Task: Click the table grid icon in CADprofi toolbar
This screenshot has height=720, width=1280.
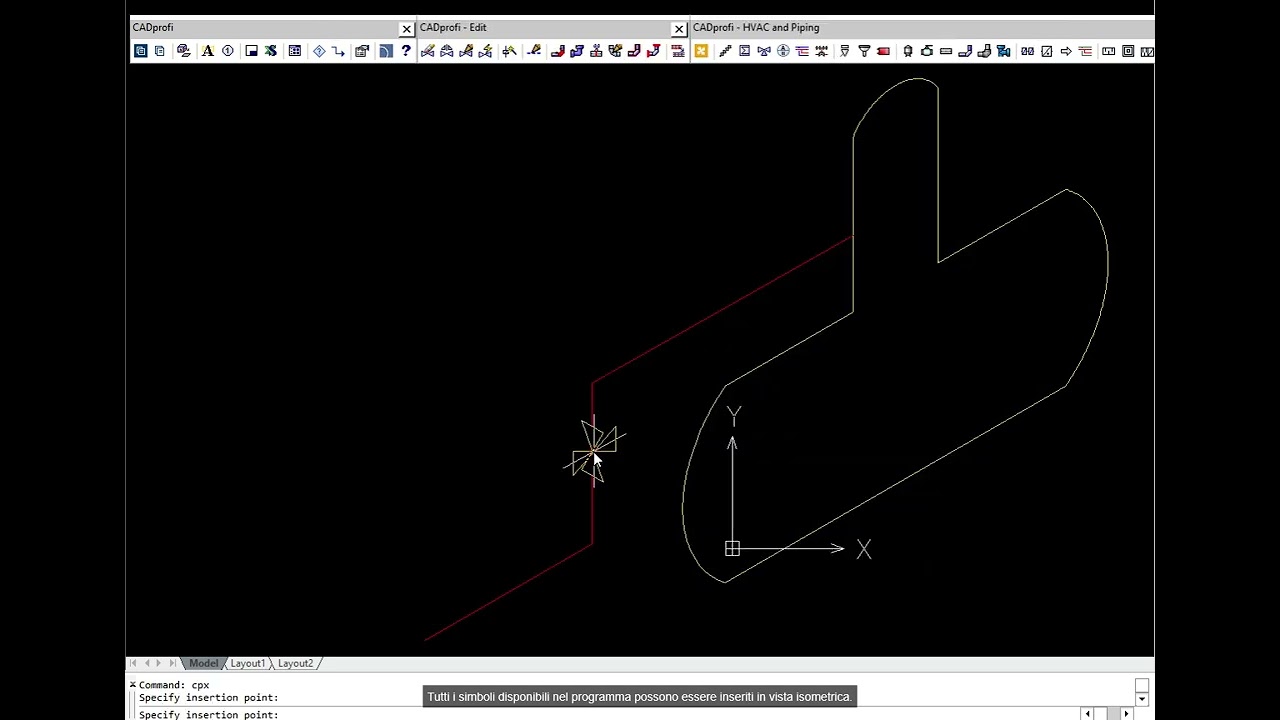Action: pos(295,51)
